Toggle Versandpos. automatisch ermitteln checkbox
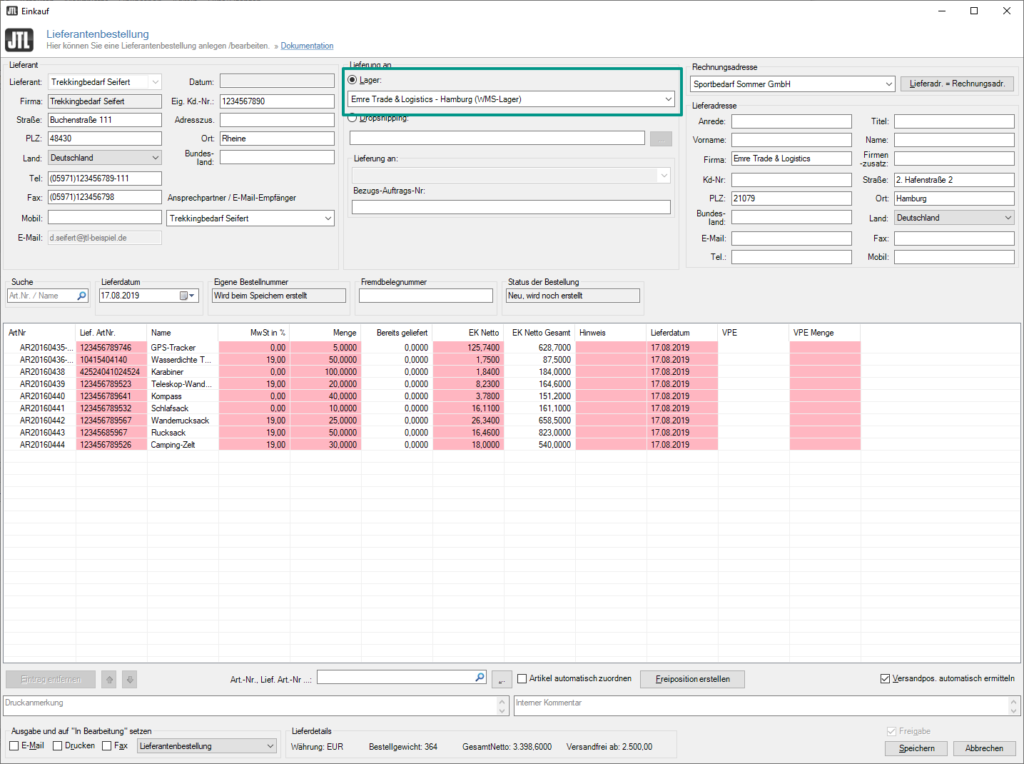1024x764 pixels. (x=884, y=679)
